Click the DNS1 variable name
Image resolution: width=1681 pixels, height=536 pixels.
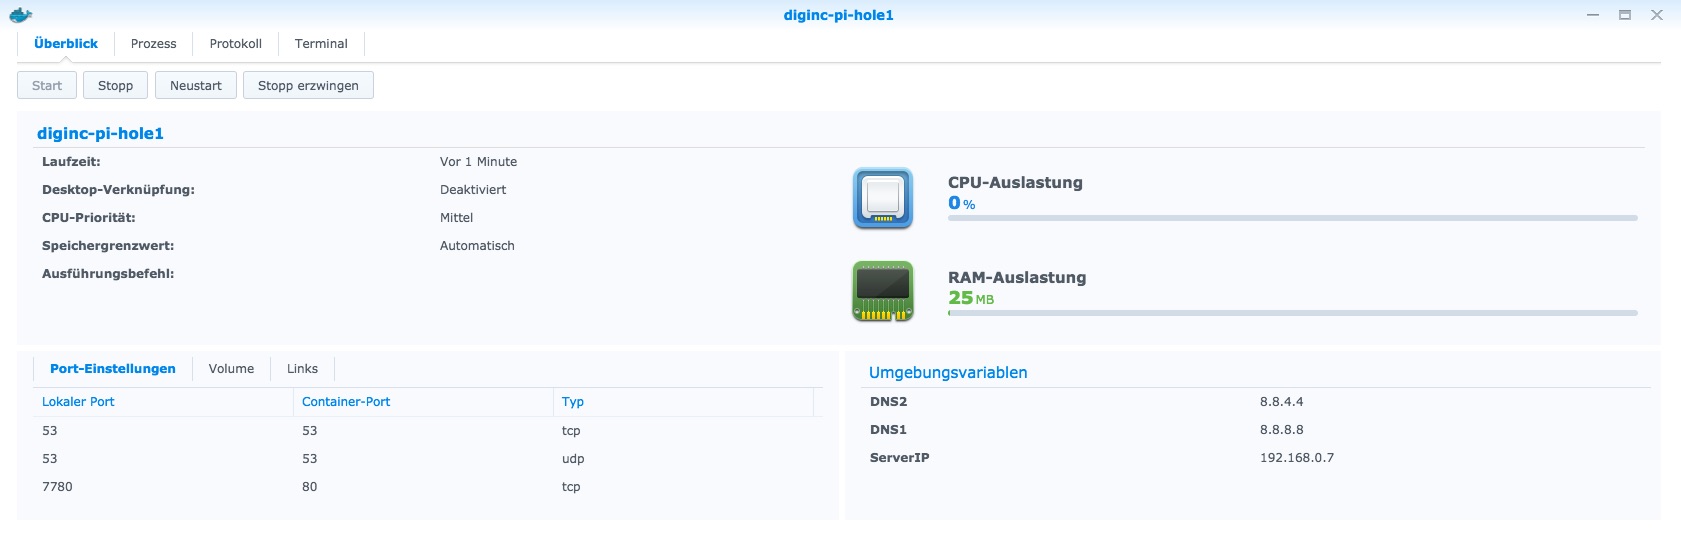[888, 430]
